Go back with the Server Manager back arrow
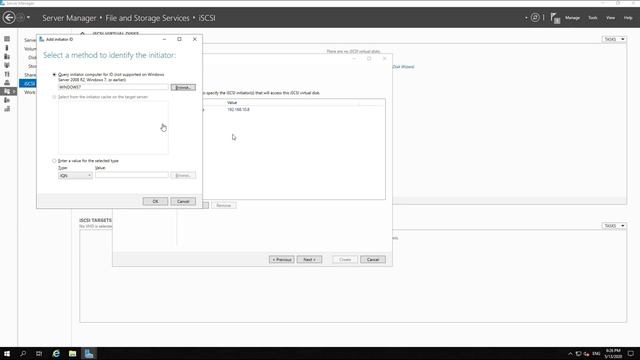This screenshot has height=360, width=640. (x=9, y=18)
